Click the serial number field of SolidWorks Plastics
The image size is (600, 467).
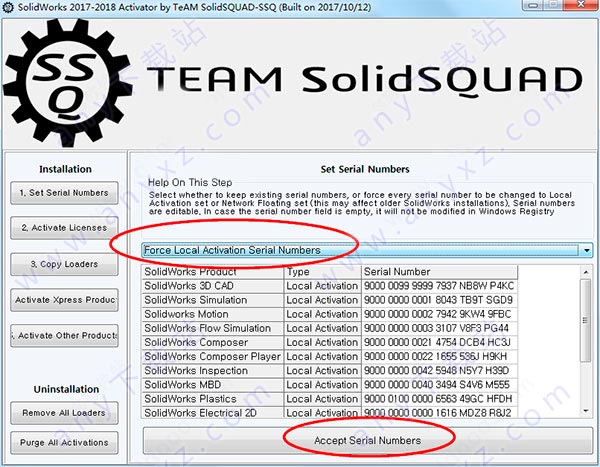pos(439,399)
